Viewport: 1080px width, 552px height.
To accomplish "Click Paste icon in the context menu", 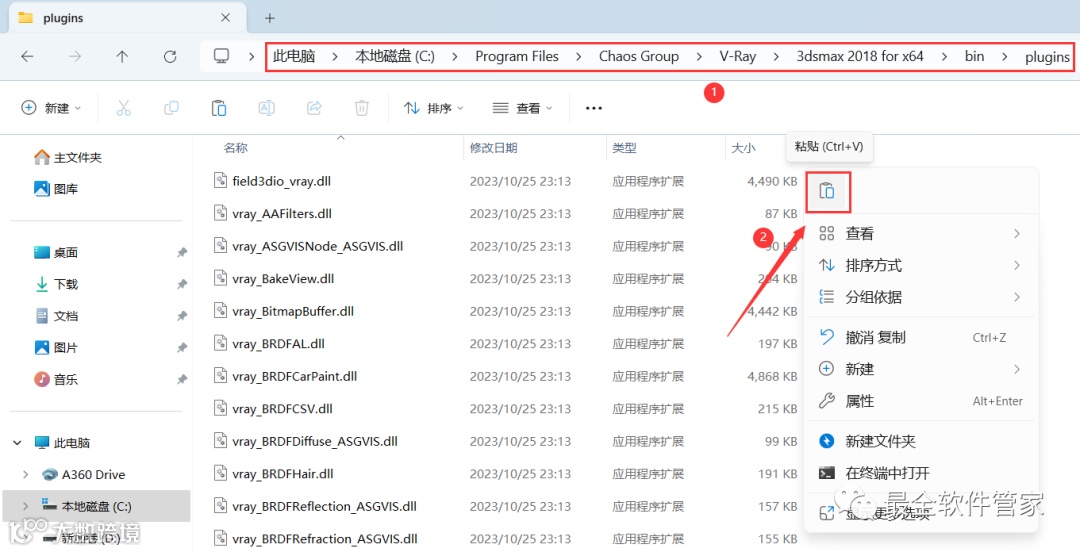I will pyautogui.click(x=828, y=192).
